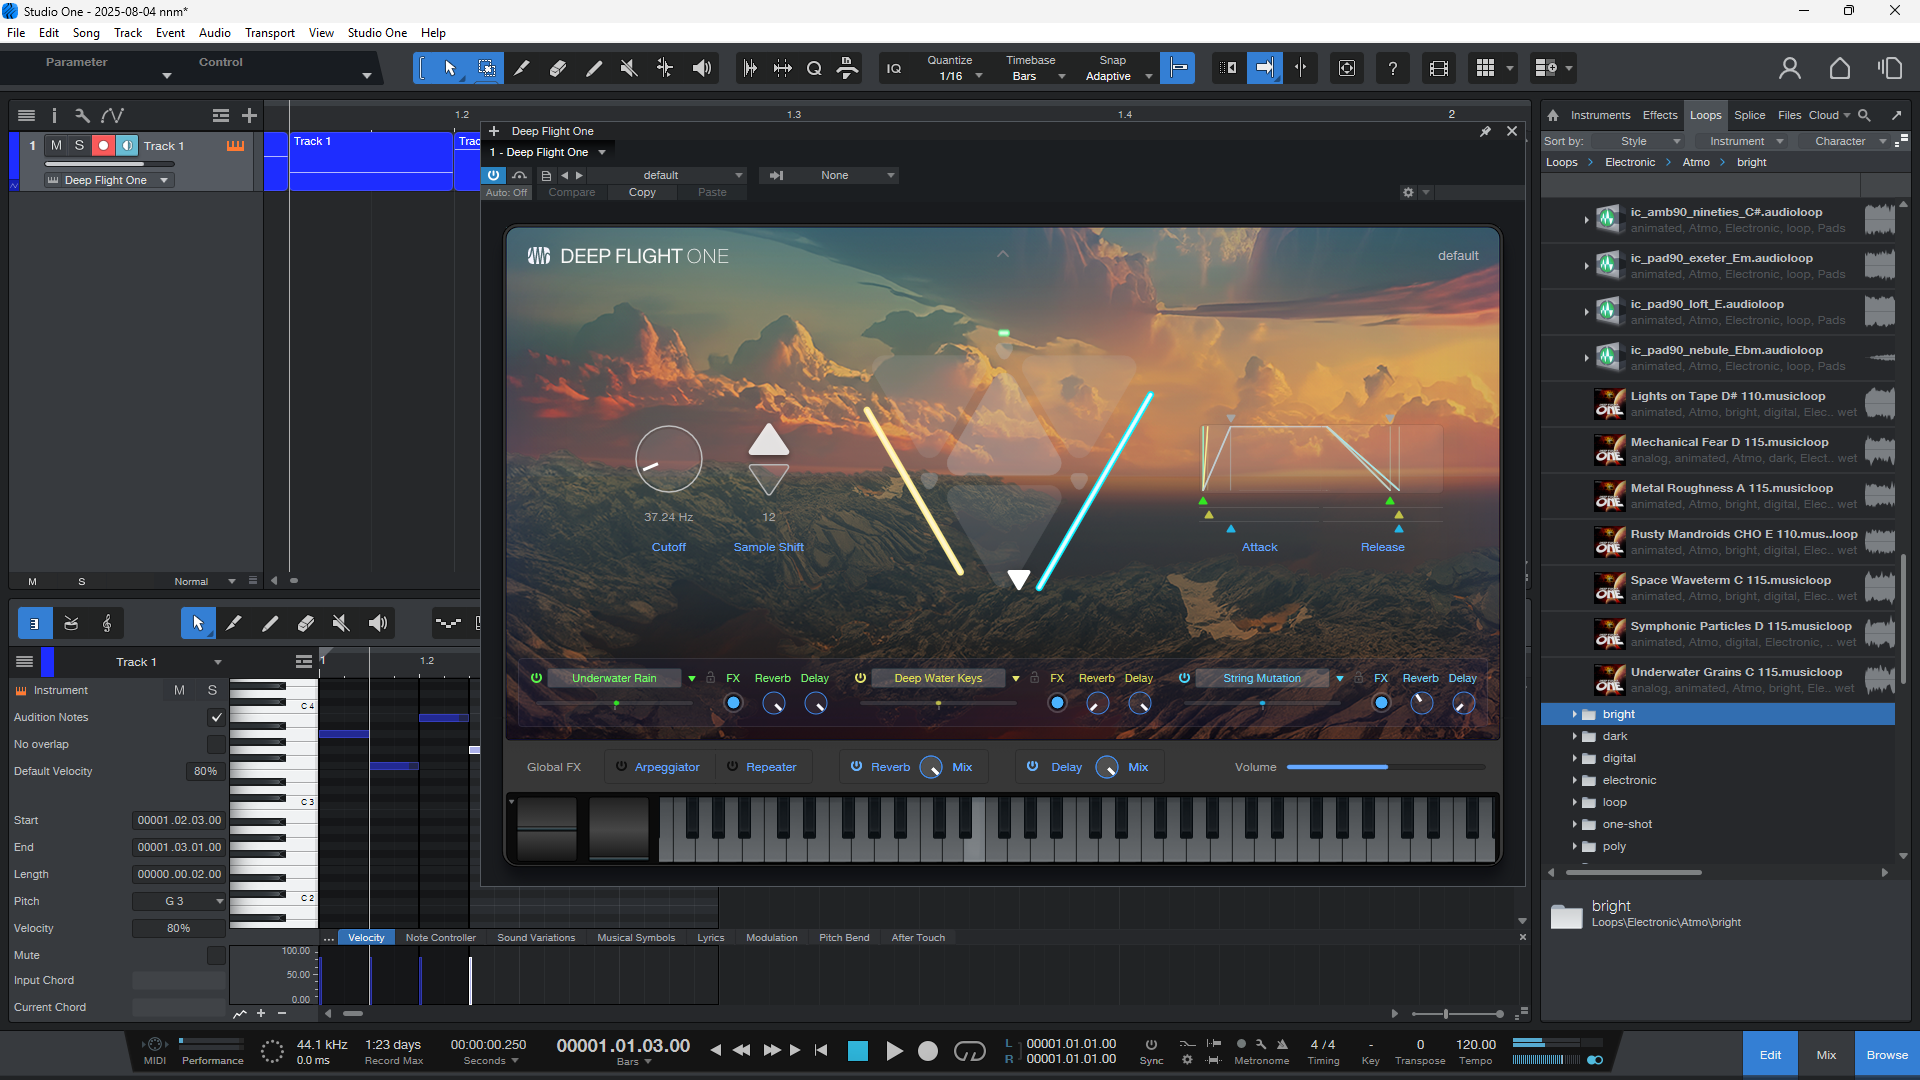Open the Transport menu
Screen dimensions: 1920x1080
[x=270, y=33]
